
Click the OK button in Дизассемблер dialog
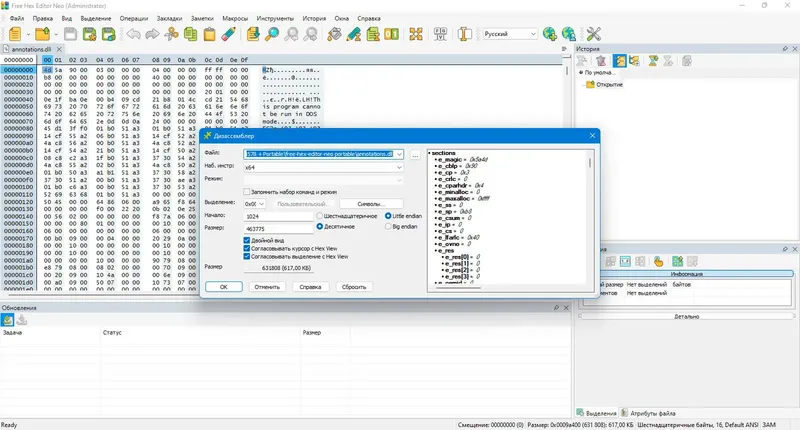223,287
